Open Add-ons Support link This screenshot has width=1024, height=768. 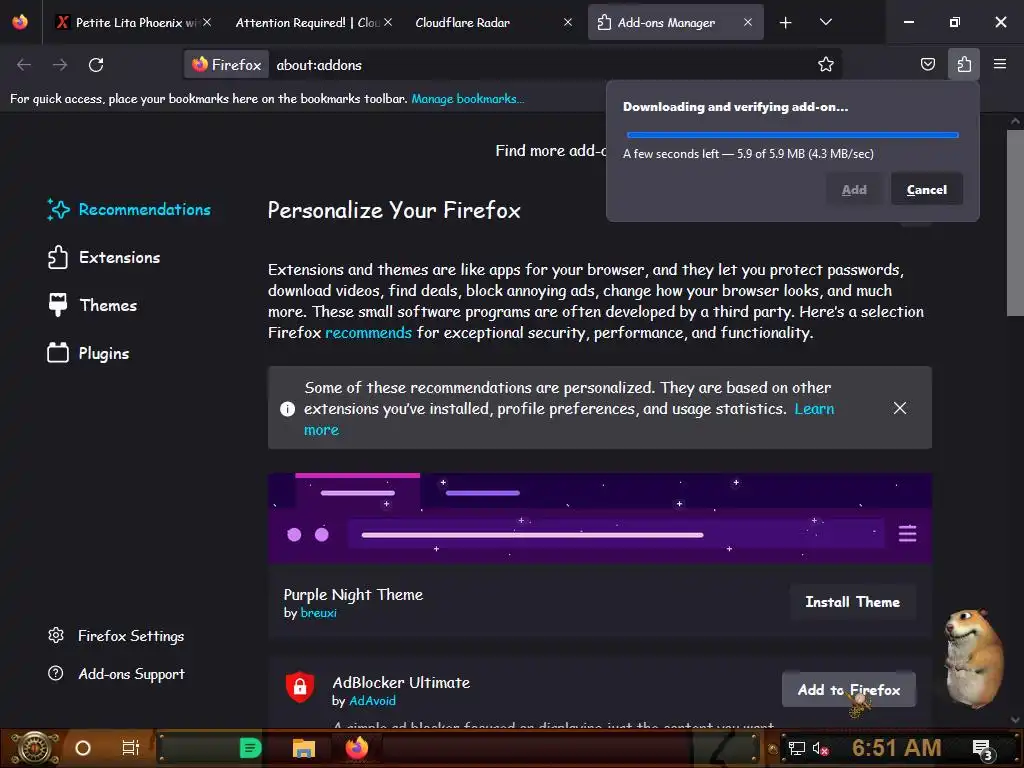point(116,674)
